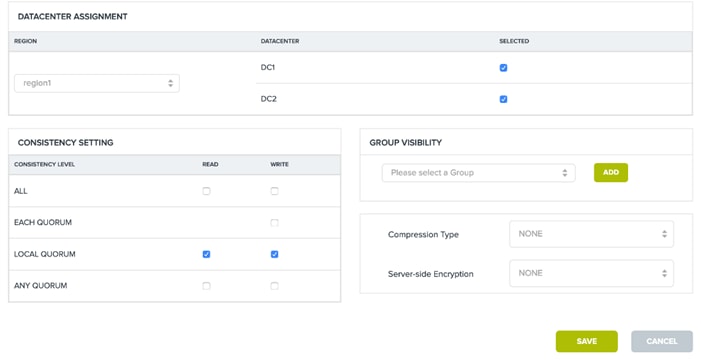
Task: Click the ANY QUORUM label
Action: [x=41, y=285]
